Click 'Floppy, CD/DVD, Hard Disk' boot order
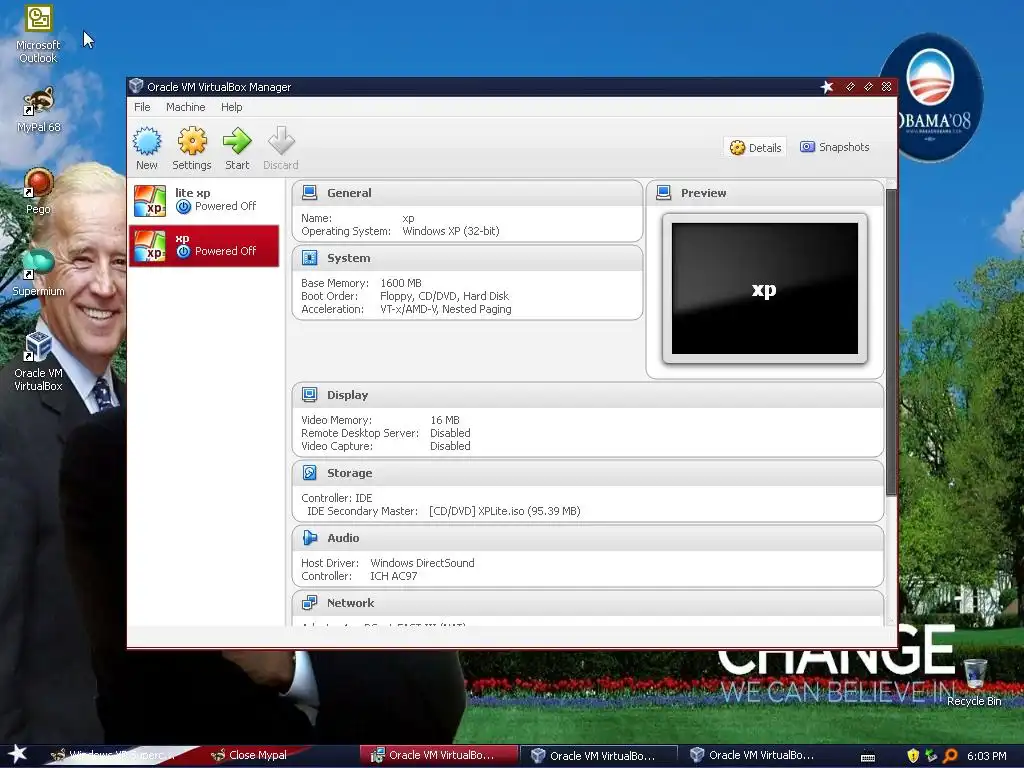 tap(444, 296)
